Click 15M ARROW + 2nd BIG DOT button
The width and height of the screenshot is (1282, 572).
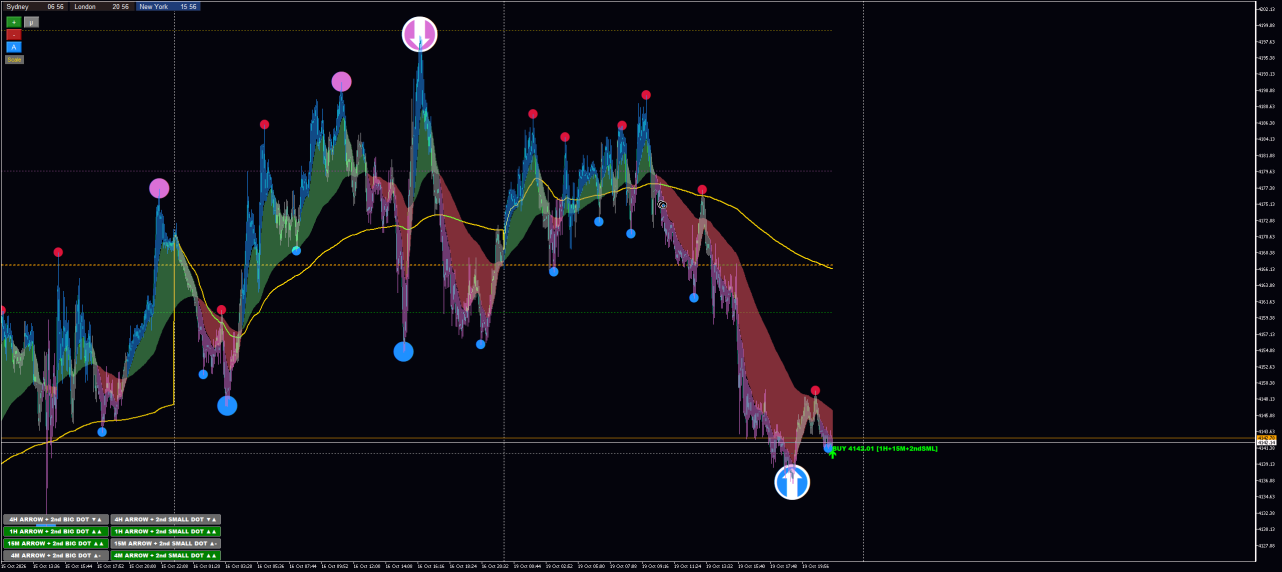pyautogui.click(x=55, y=543)
